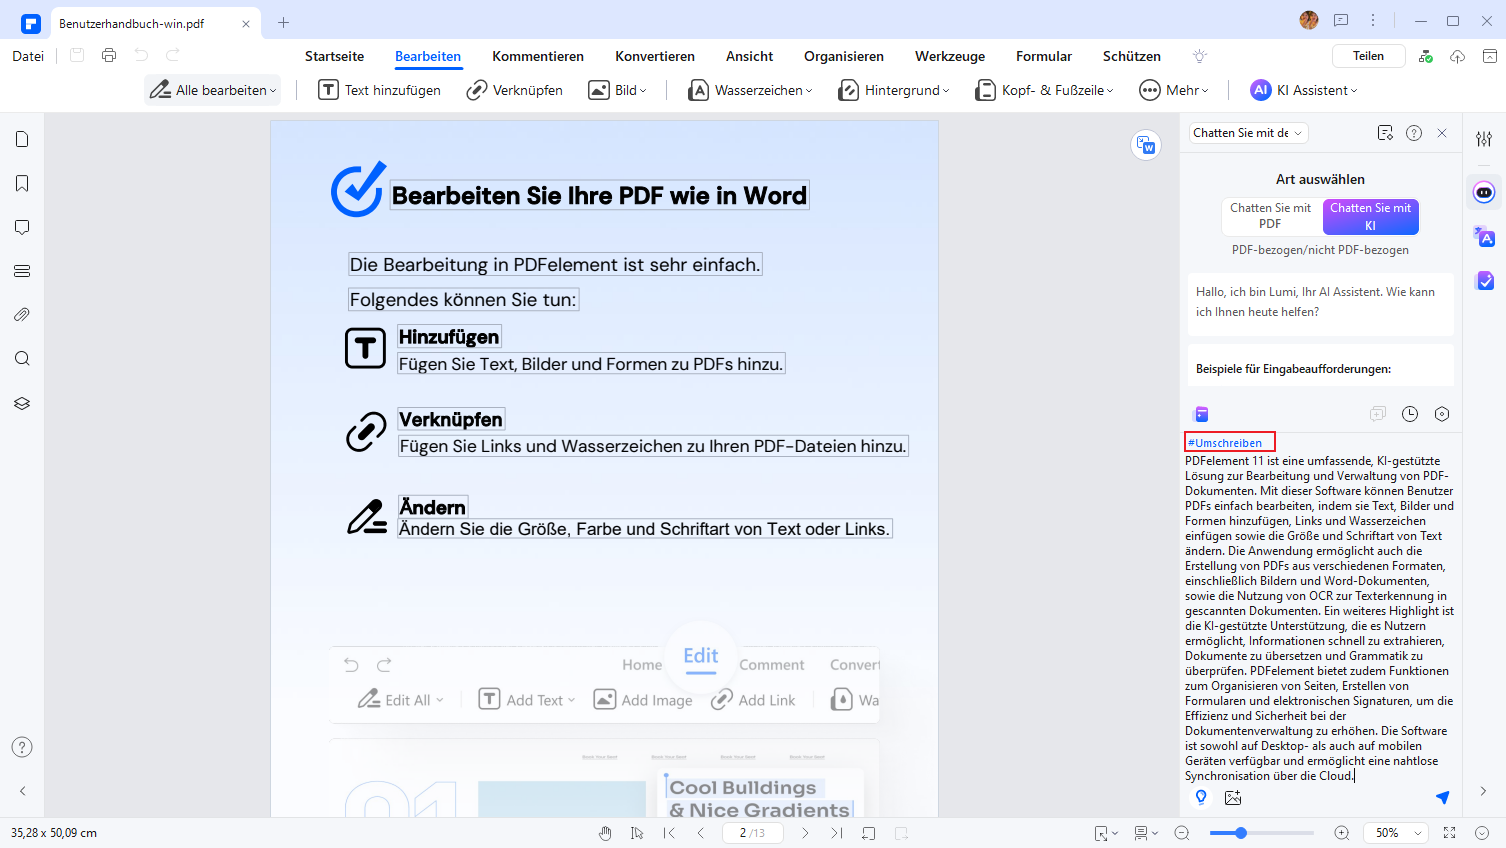Enter fullscreen mode icon
Viewport: 1506px width, 848px height.
tap(1450, 833)
